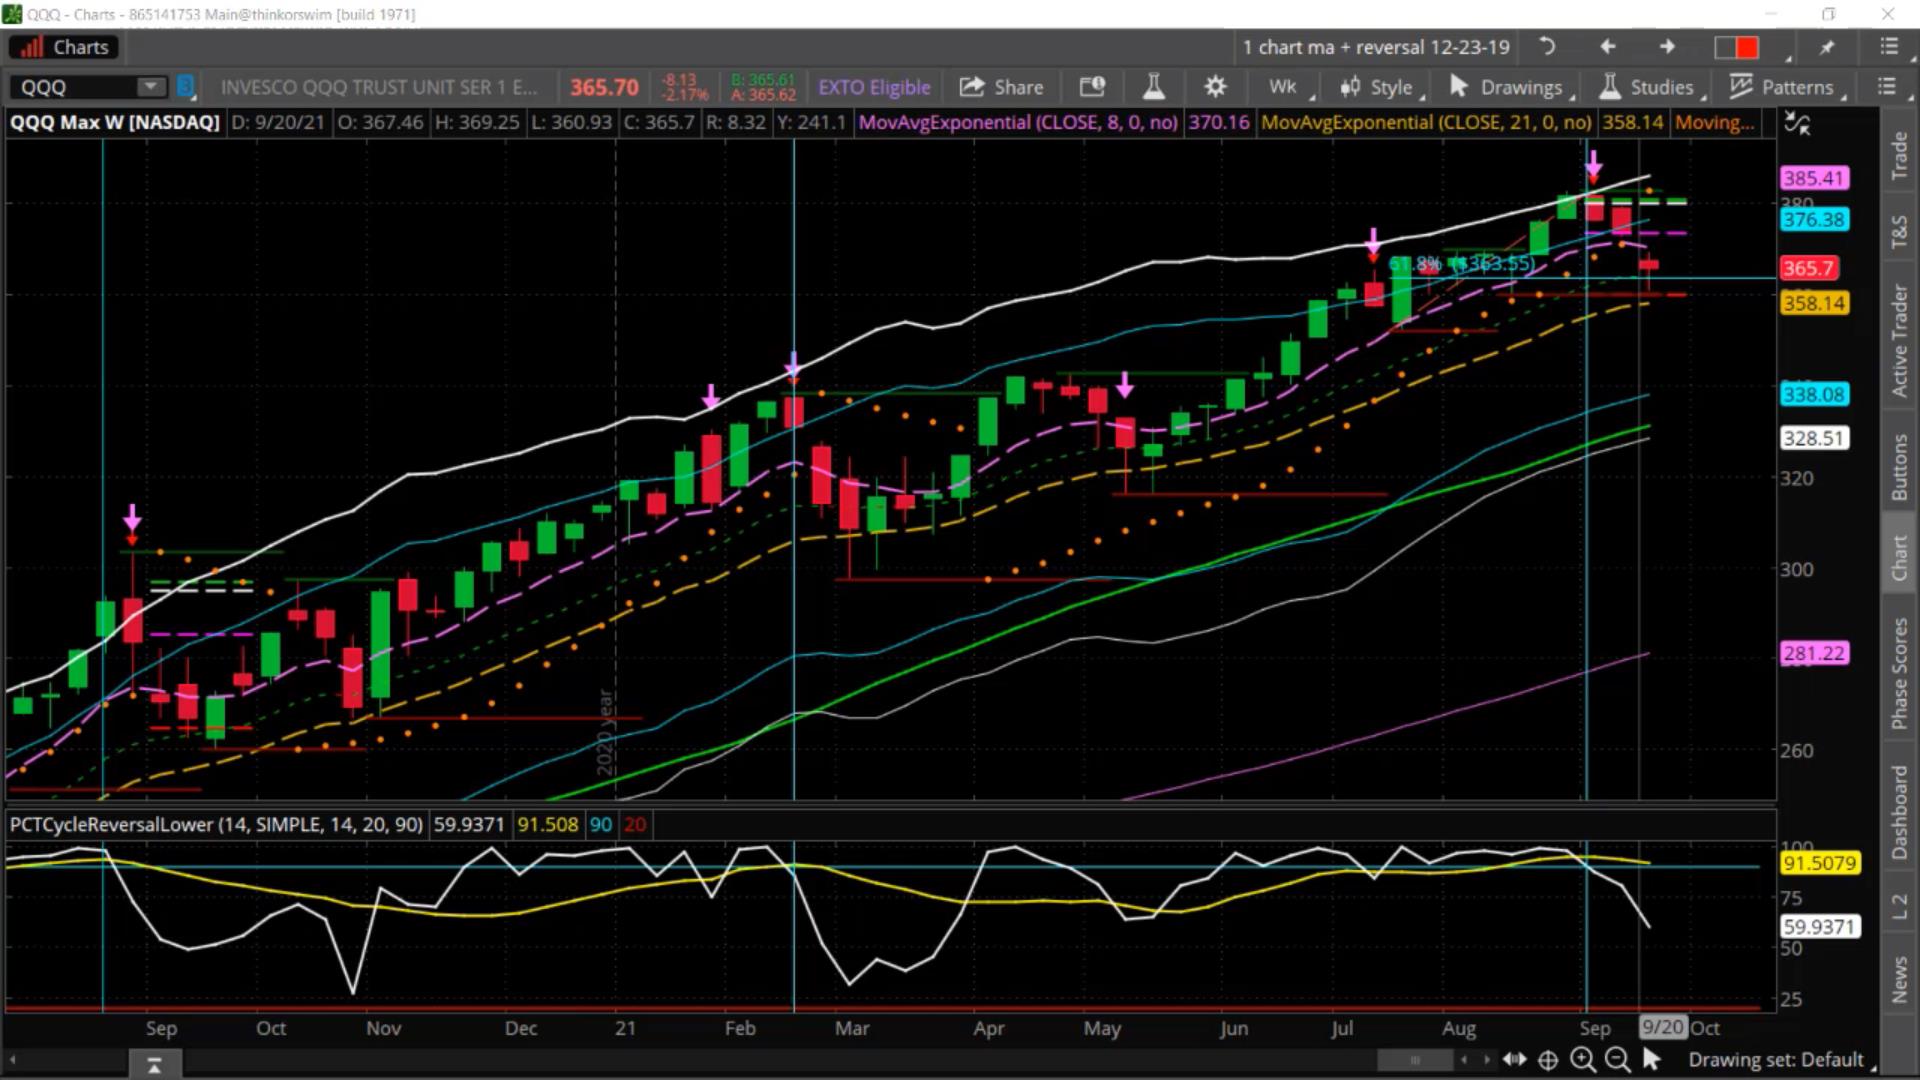Select the pointer cursor tool icon
1920x1080 pixels.
coord(1651,1059)
